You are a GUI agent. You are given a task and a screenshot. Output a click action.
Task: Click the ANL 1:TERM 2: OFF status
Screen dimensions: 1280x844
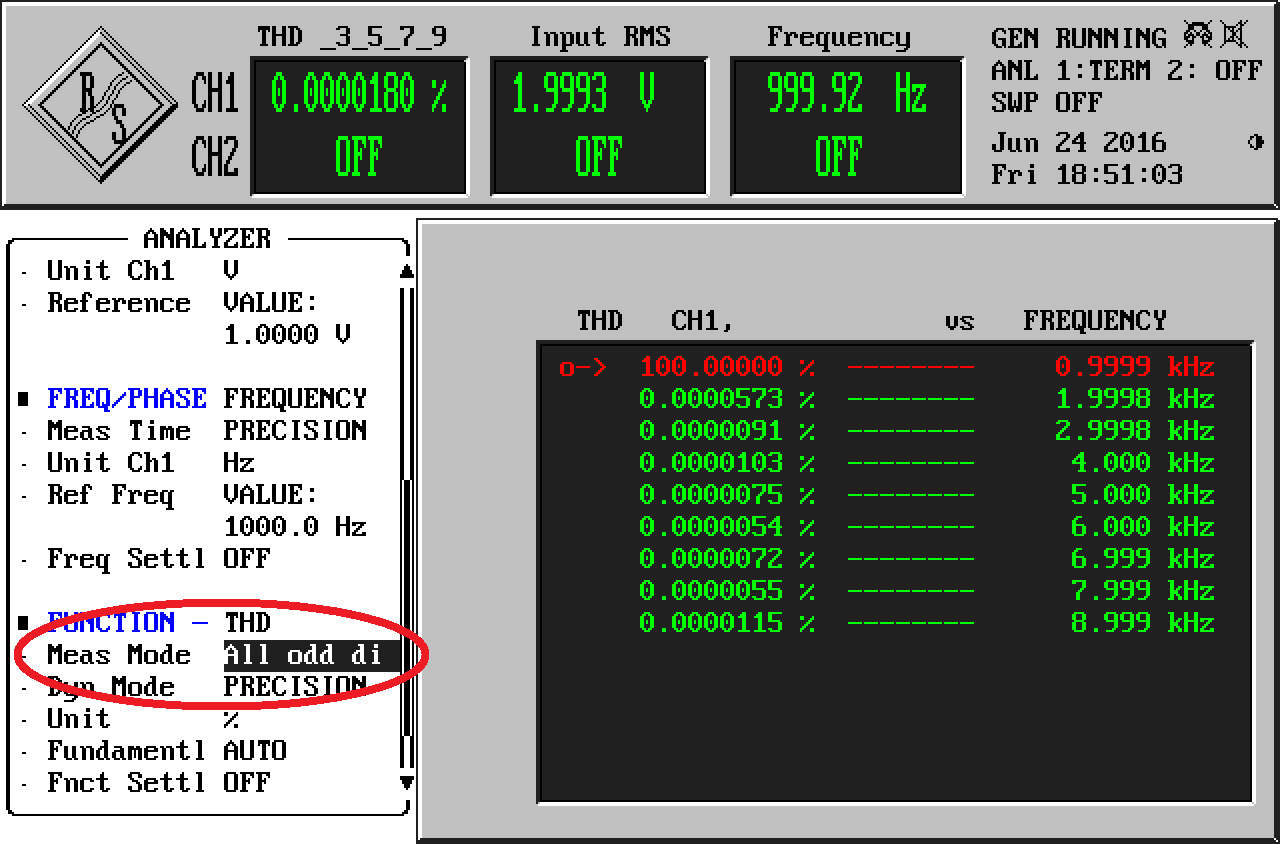tap(1127, 70)
